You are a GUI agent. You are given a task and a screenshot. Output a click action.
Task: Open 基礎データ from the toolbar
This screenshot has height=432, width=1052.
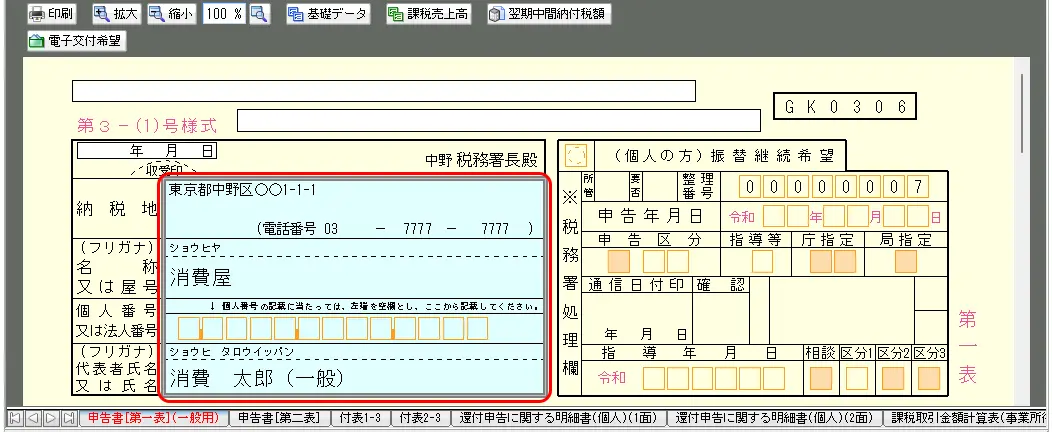327,14
